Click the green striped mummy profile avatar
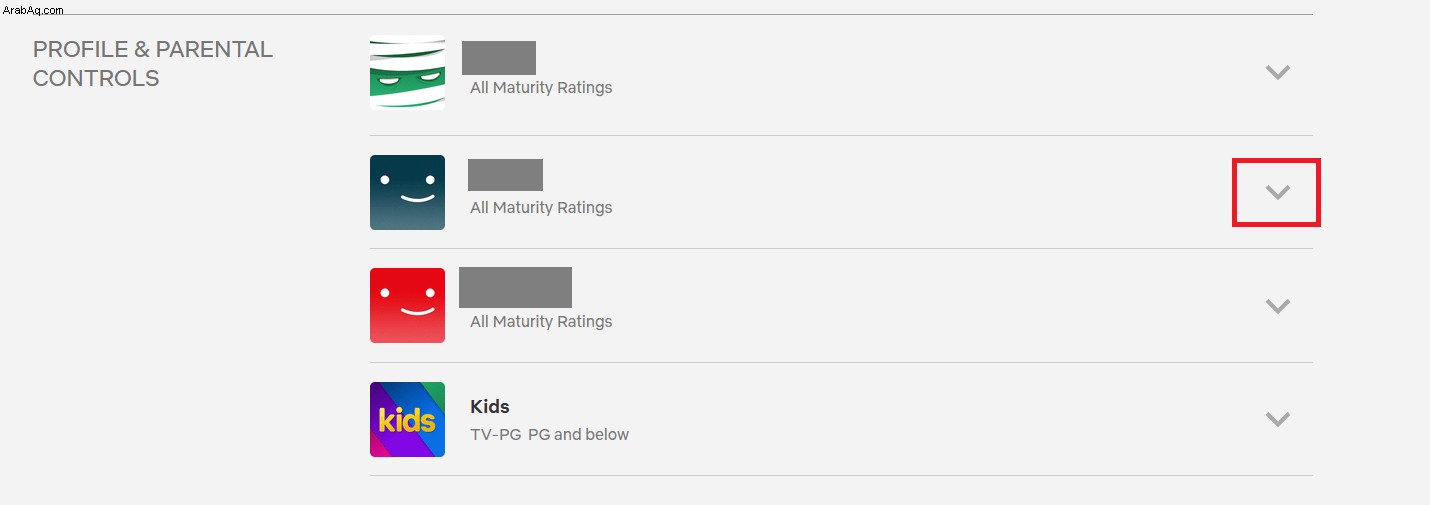Viewport: 1430px width, 505px height. click(x=407, y=73)
